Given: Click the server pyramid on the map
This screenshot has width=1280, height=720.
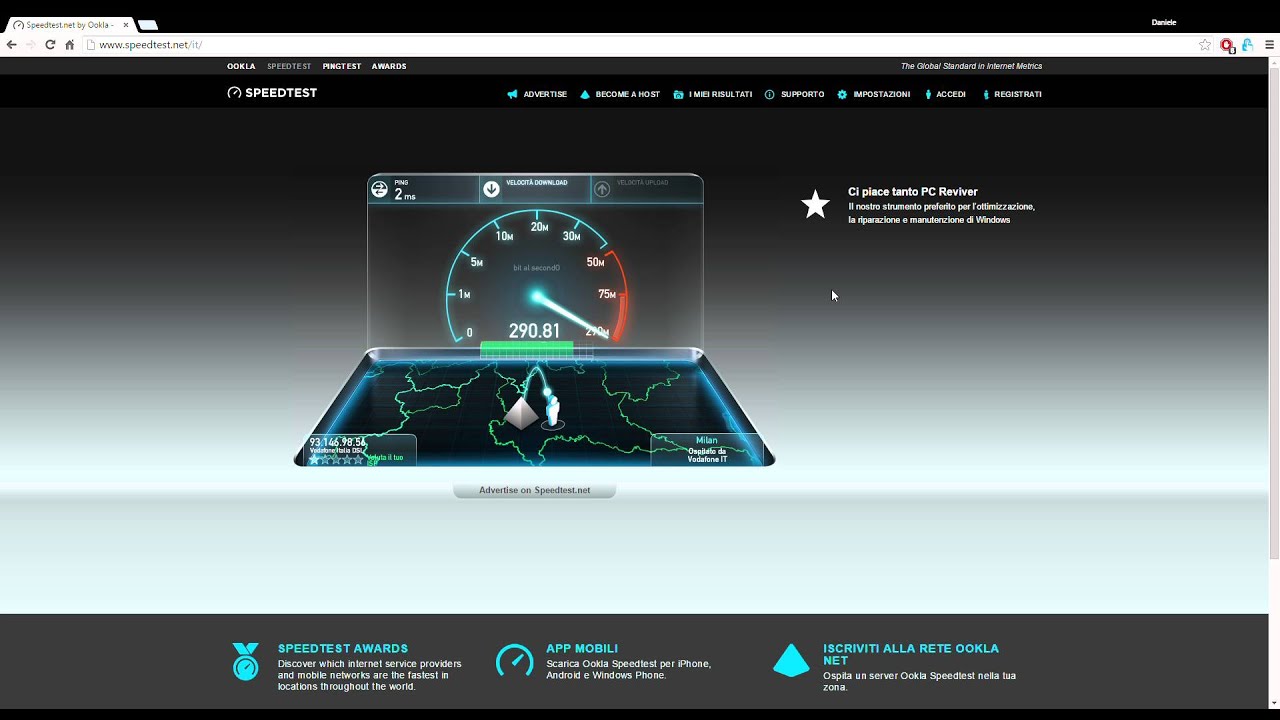Looking at the screenshot, I should pos(521,413).
